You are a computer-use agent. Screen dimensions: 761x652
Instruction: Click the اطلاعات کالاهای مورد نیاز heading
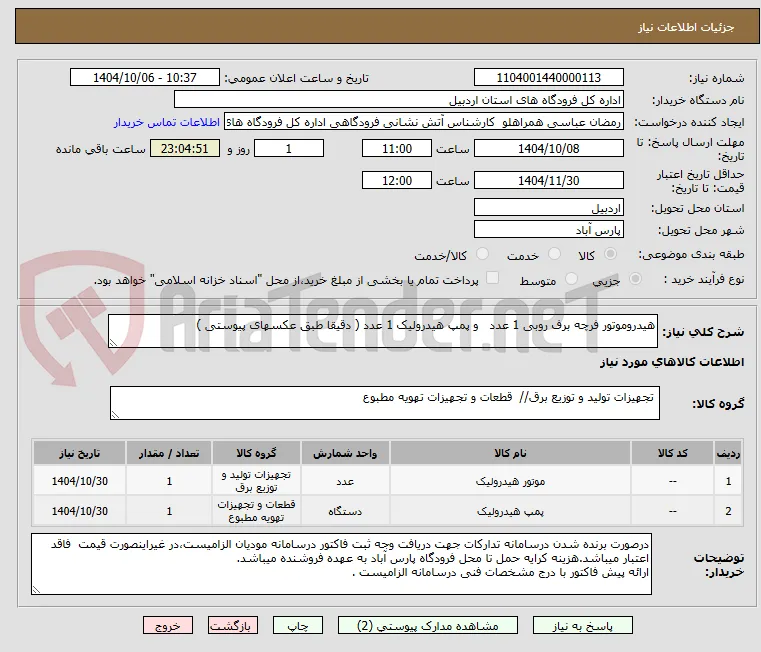[x=672, y=362]
